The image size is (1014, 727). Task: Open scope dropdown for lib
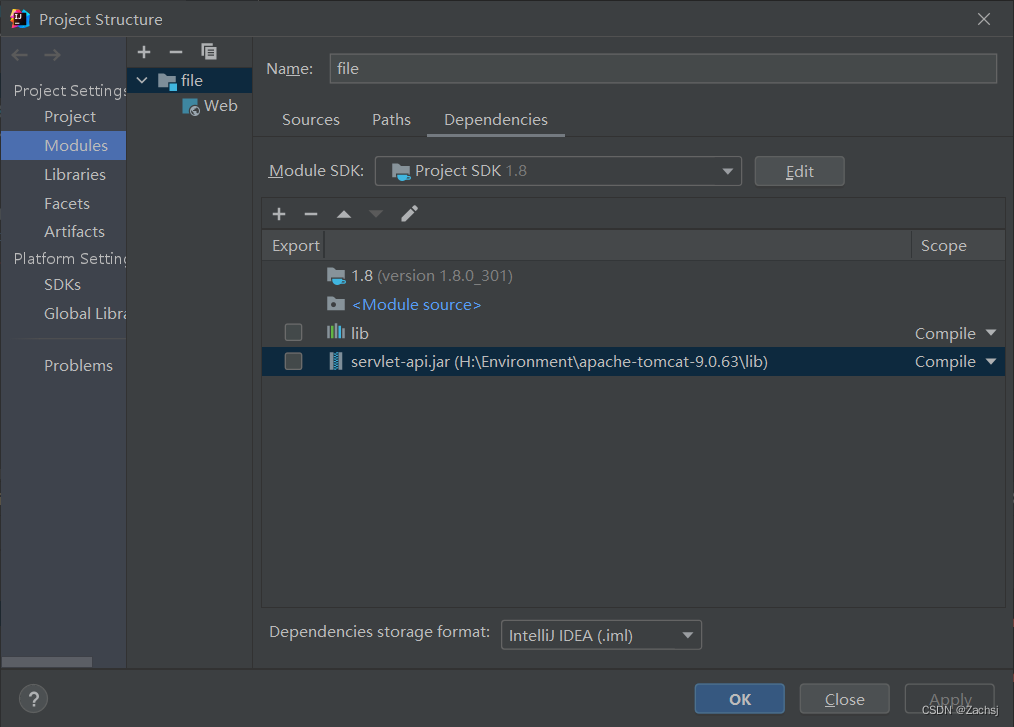991,333
